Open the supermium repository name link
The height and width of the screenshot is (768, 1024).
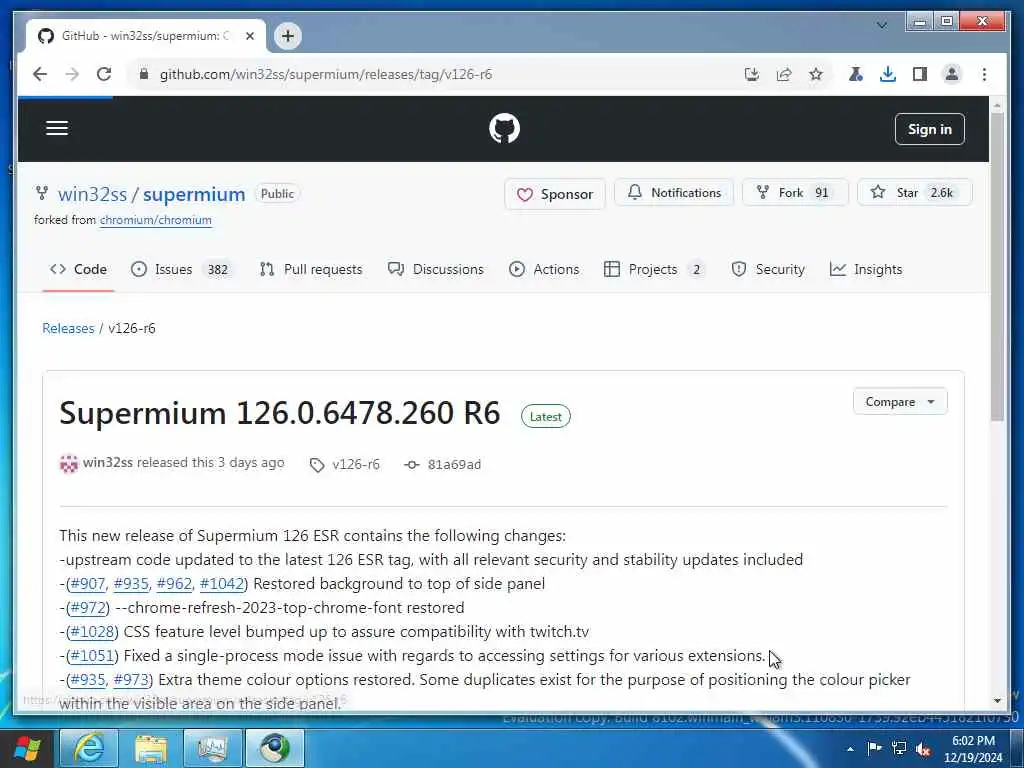[194, 195]
